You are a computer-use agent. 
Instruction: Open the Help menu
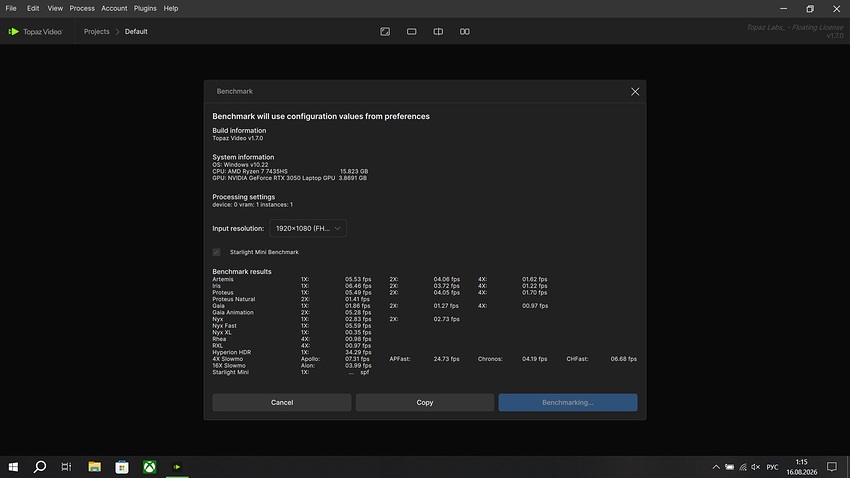tap(171, 8)
